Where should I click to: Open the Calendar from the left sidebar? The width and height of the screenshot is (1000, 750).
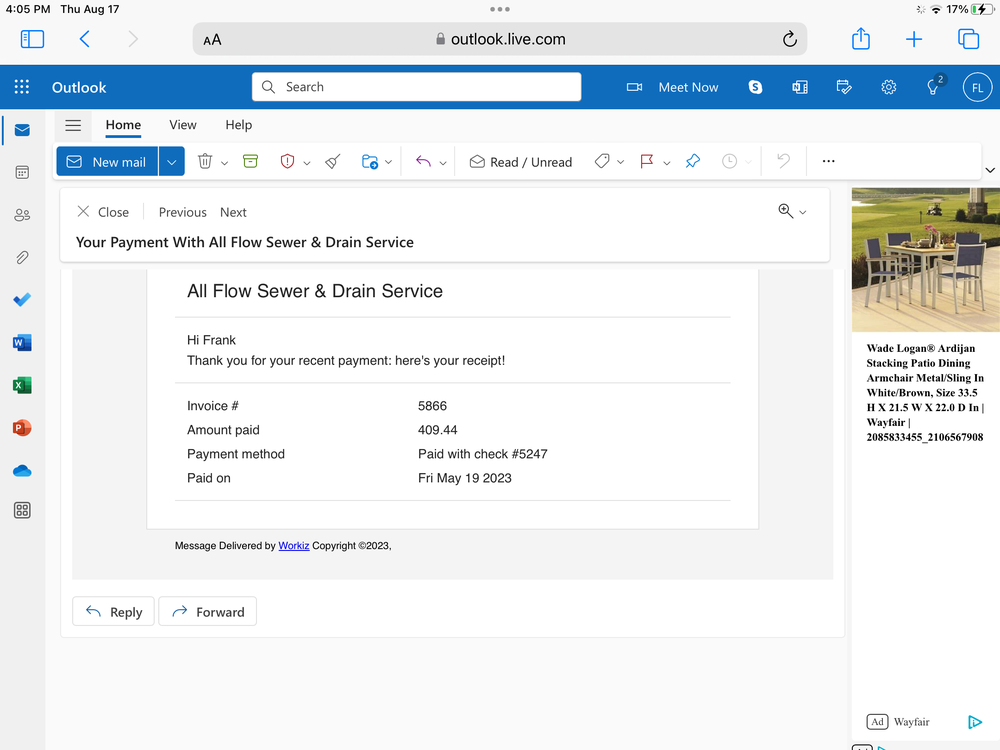22,172
